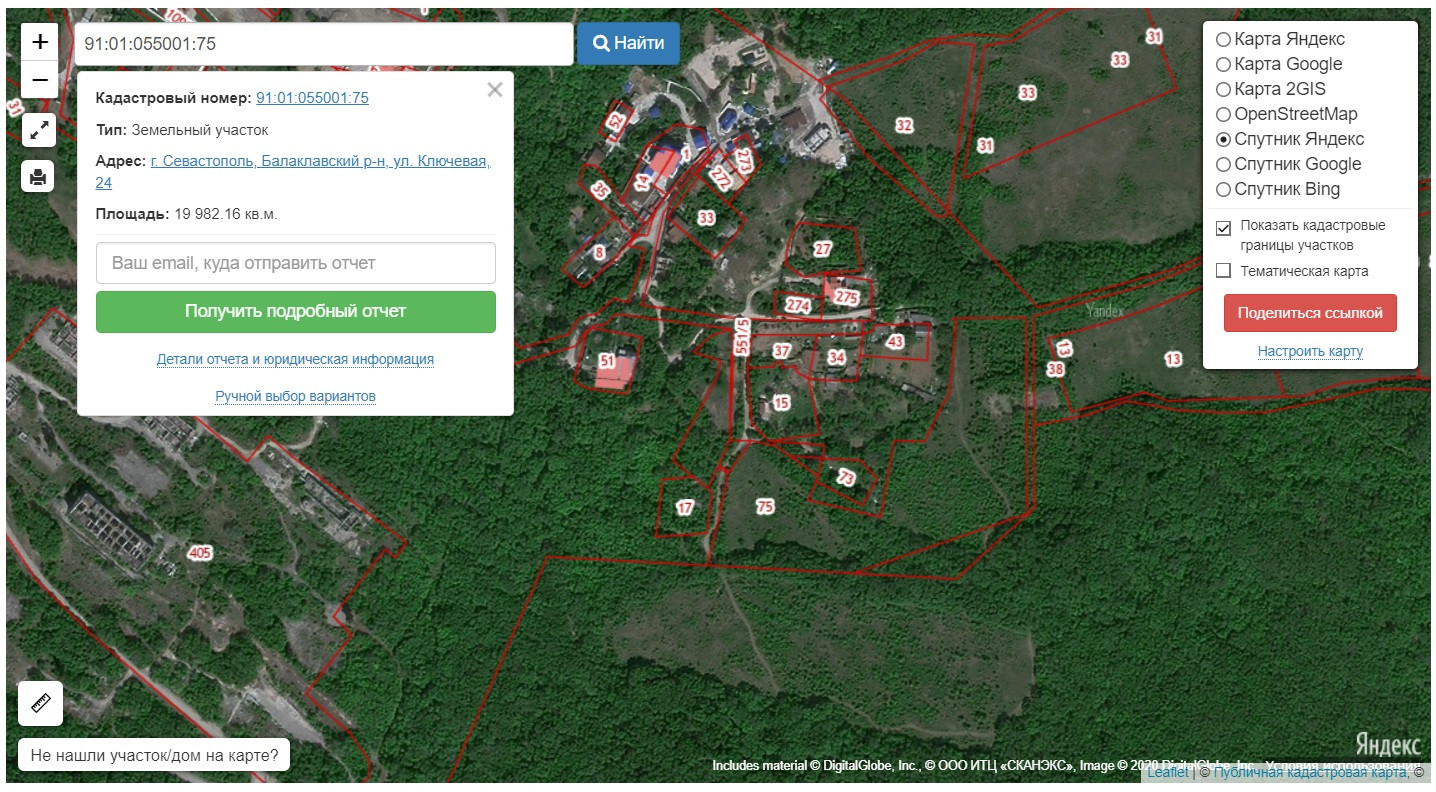Switch to Карта 2GIS layer
The height and width of the screenshot is (792, 1436).
click(x=1223, y=90)
